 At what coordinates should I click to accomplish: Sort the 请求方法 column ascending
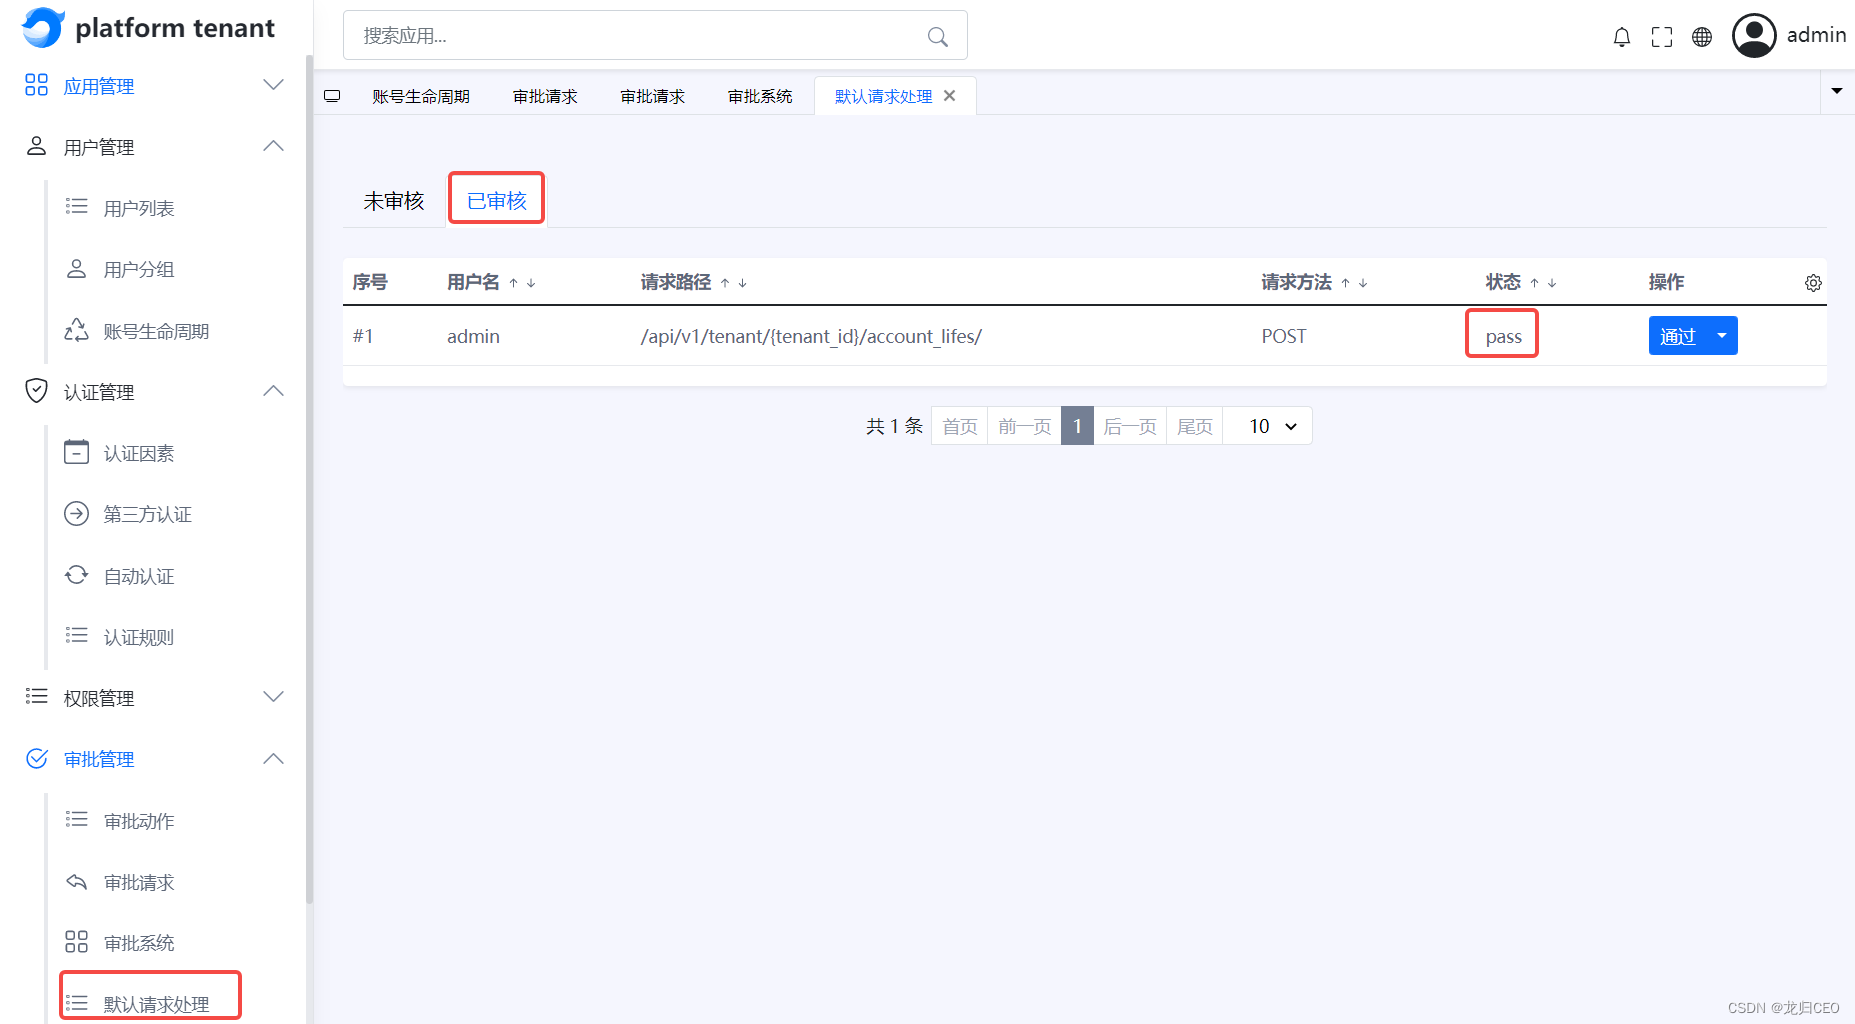click(1345, 283)
